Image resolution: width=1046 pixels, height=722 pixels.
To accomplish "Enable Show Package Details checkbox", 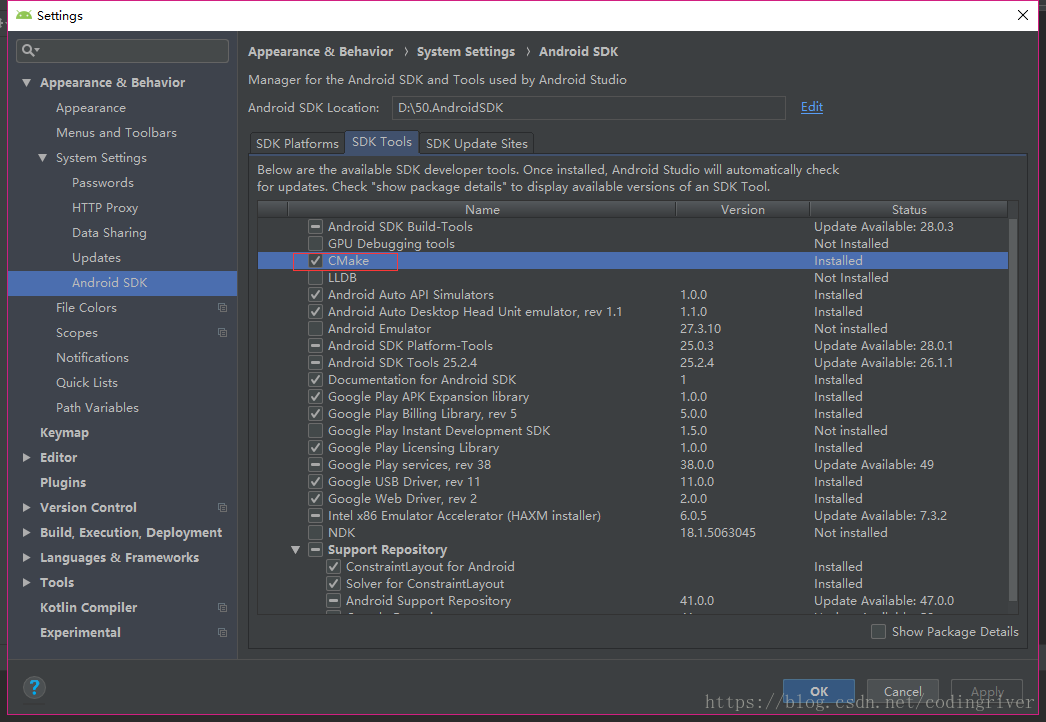I will pos(879,631).
